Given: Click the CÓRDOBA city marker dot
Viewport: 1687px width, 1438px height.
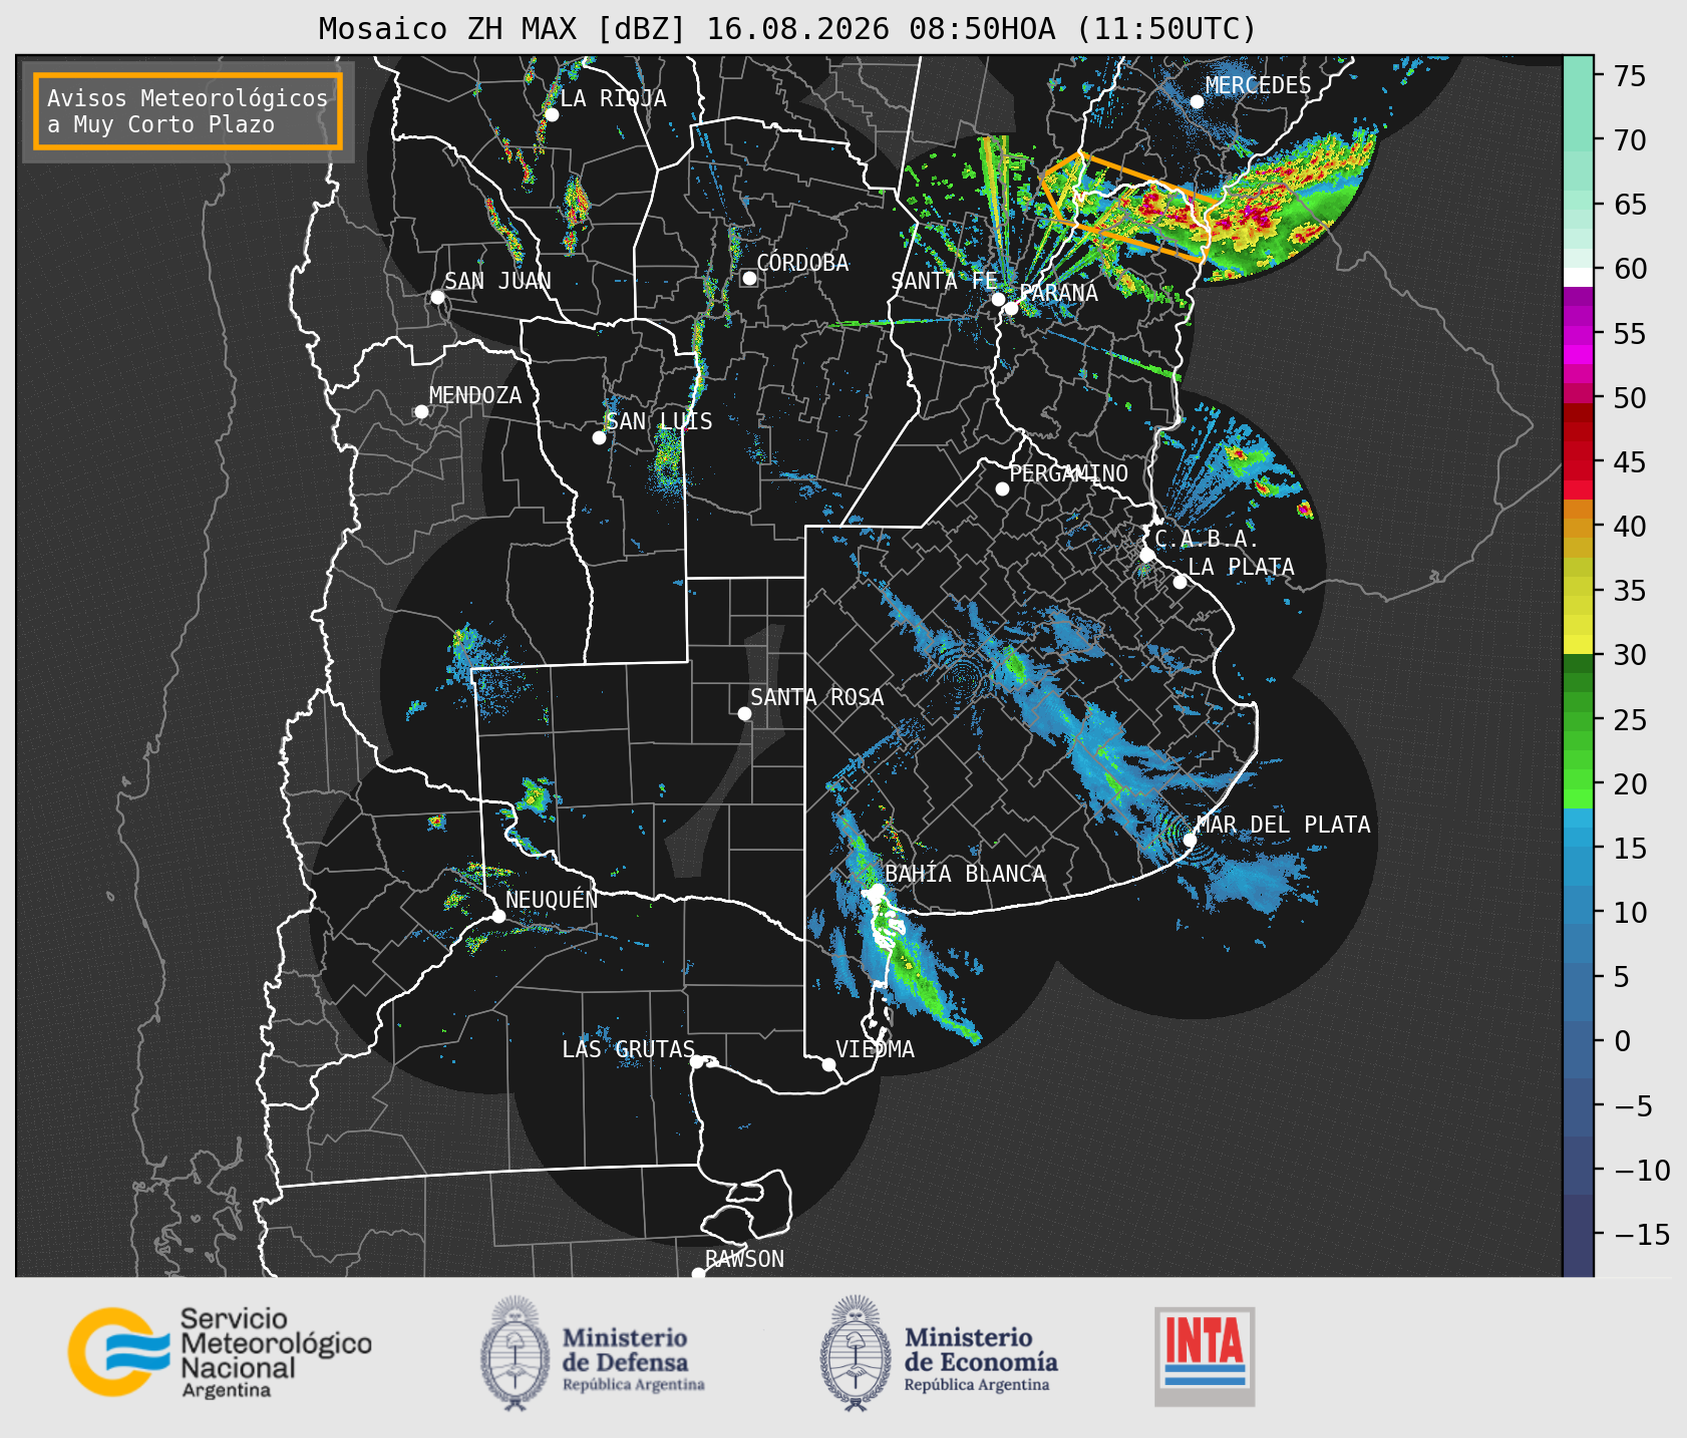Looking at the screenshot, I should point(749,278).
